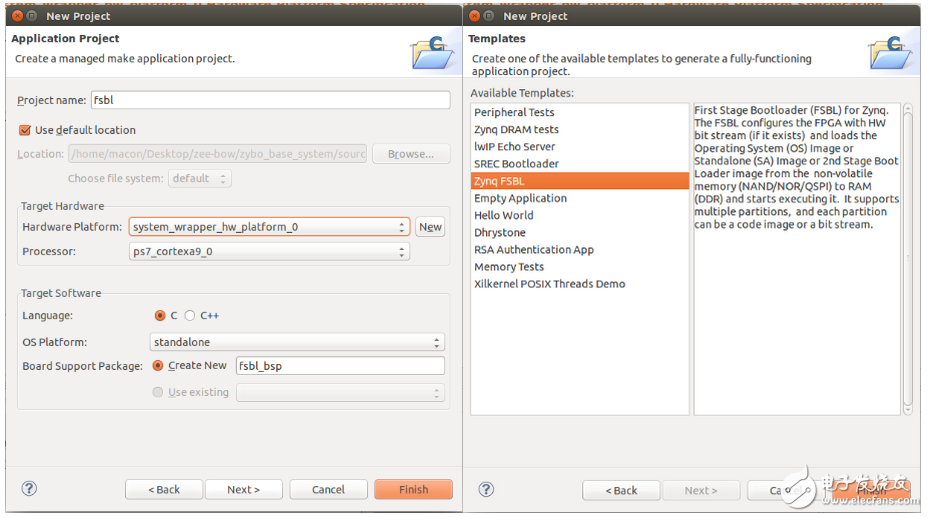This screenshot has height=517, width=928.
Task: Select the C language radio button
Action: pos(160,316)
